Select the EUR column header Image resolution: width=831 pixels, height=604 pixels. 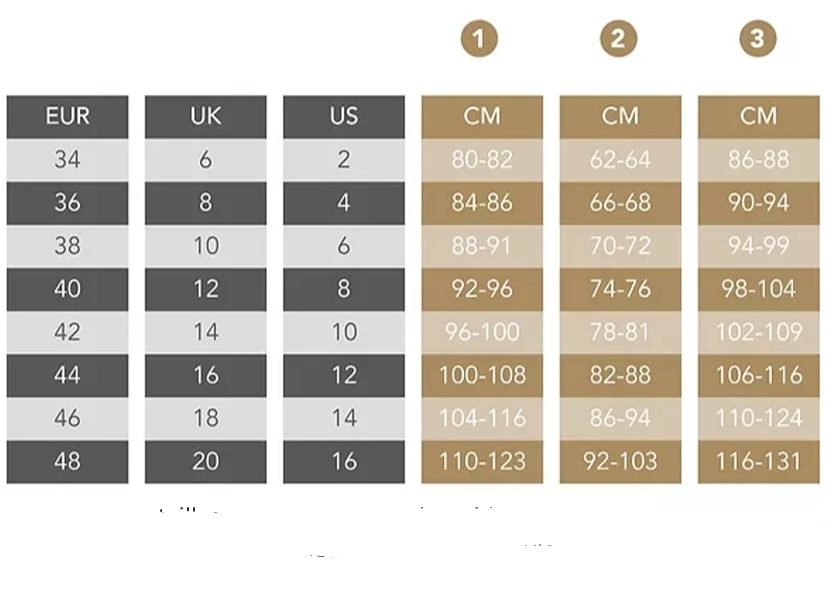(68, 116)
